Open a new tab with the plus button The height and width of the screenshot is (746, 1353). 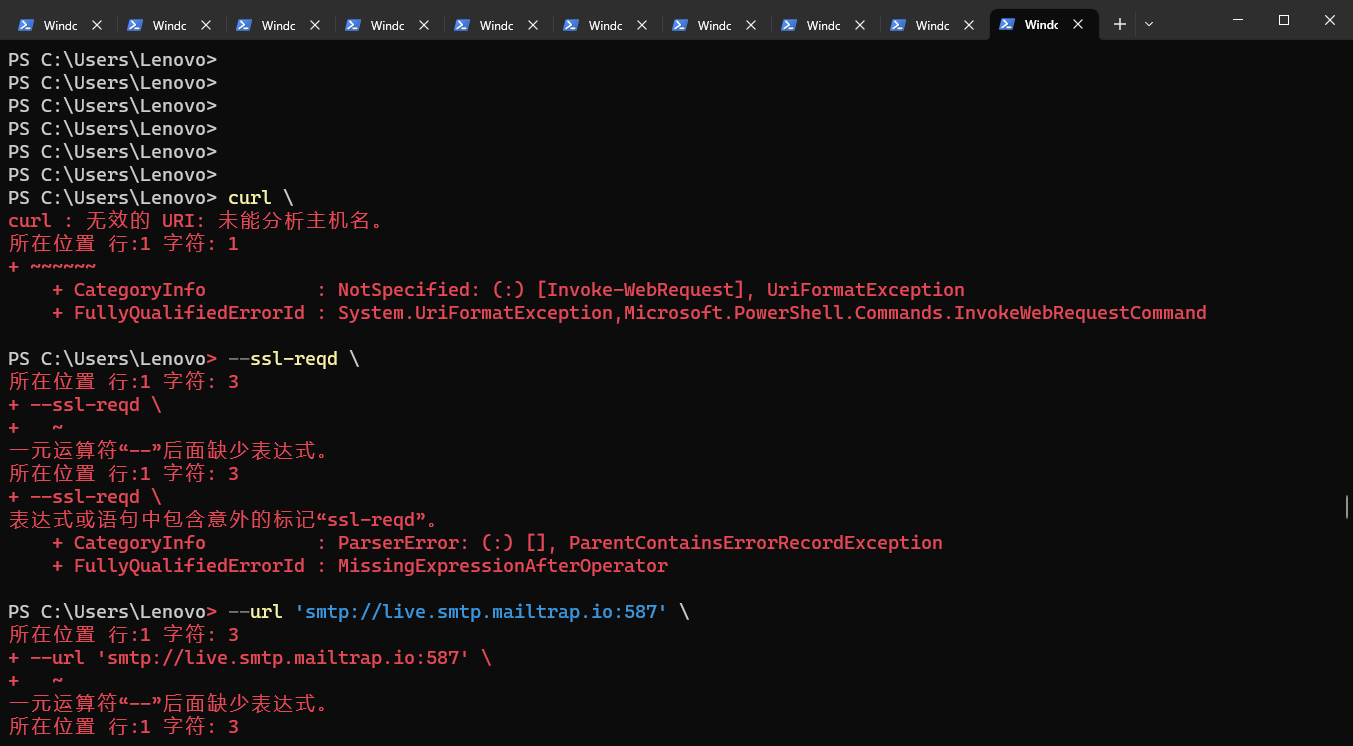(1119, 24)
